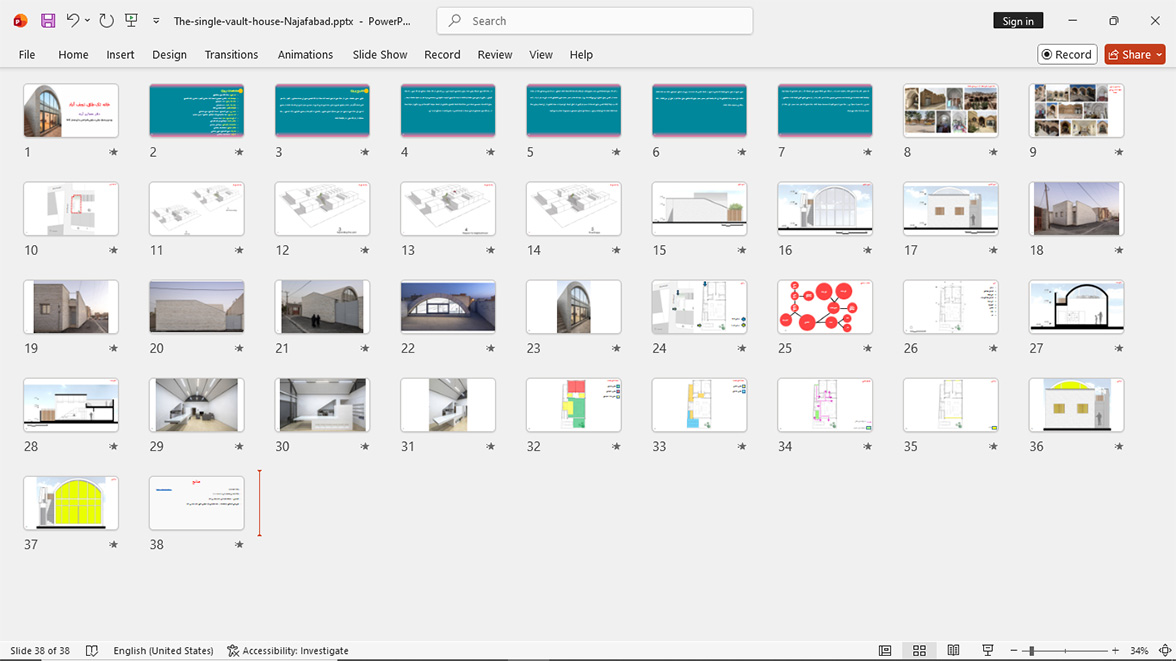This screenshot has width=1176, height=661.
Task: Click the transition star icon under slide 36
Action: click(1119, 446)
